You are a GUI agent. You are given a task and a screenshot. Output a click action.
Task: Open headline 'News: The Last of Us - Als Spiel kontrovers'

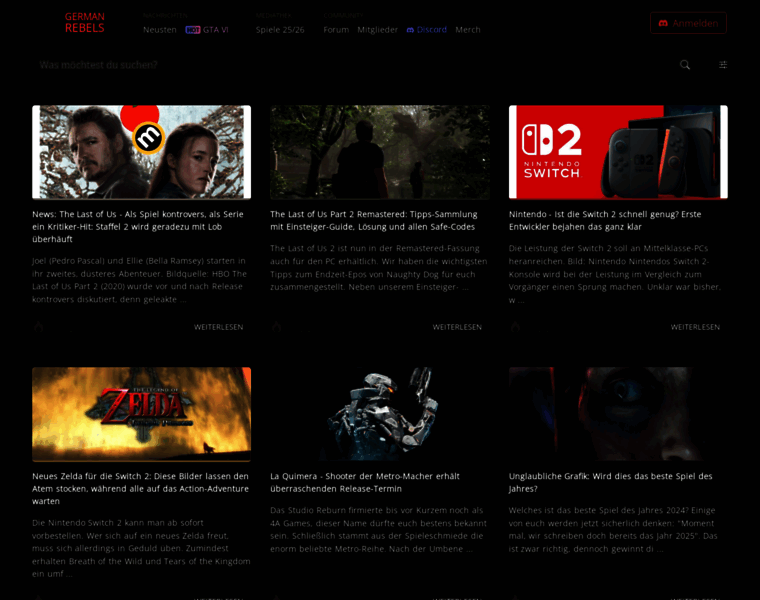click(x=138, y=226)
